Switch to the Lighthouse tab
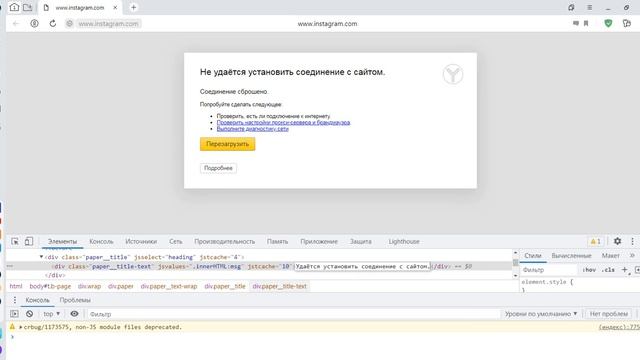640x360 pixels. pyautogui.click(x=404, y=241)
